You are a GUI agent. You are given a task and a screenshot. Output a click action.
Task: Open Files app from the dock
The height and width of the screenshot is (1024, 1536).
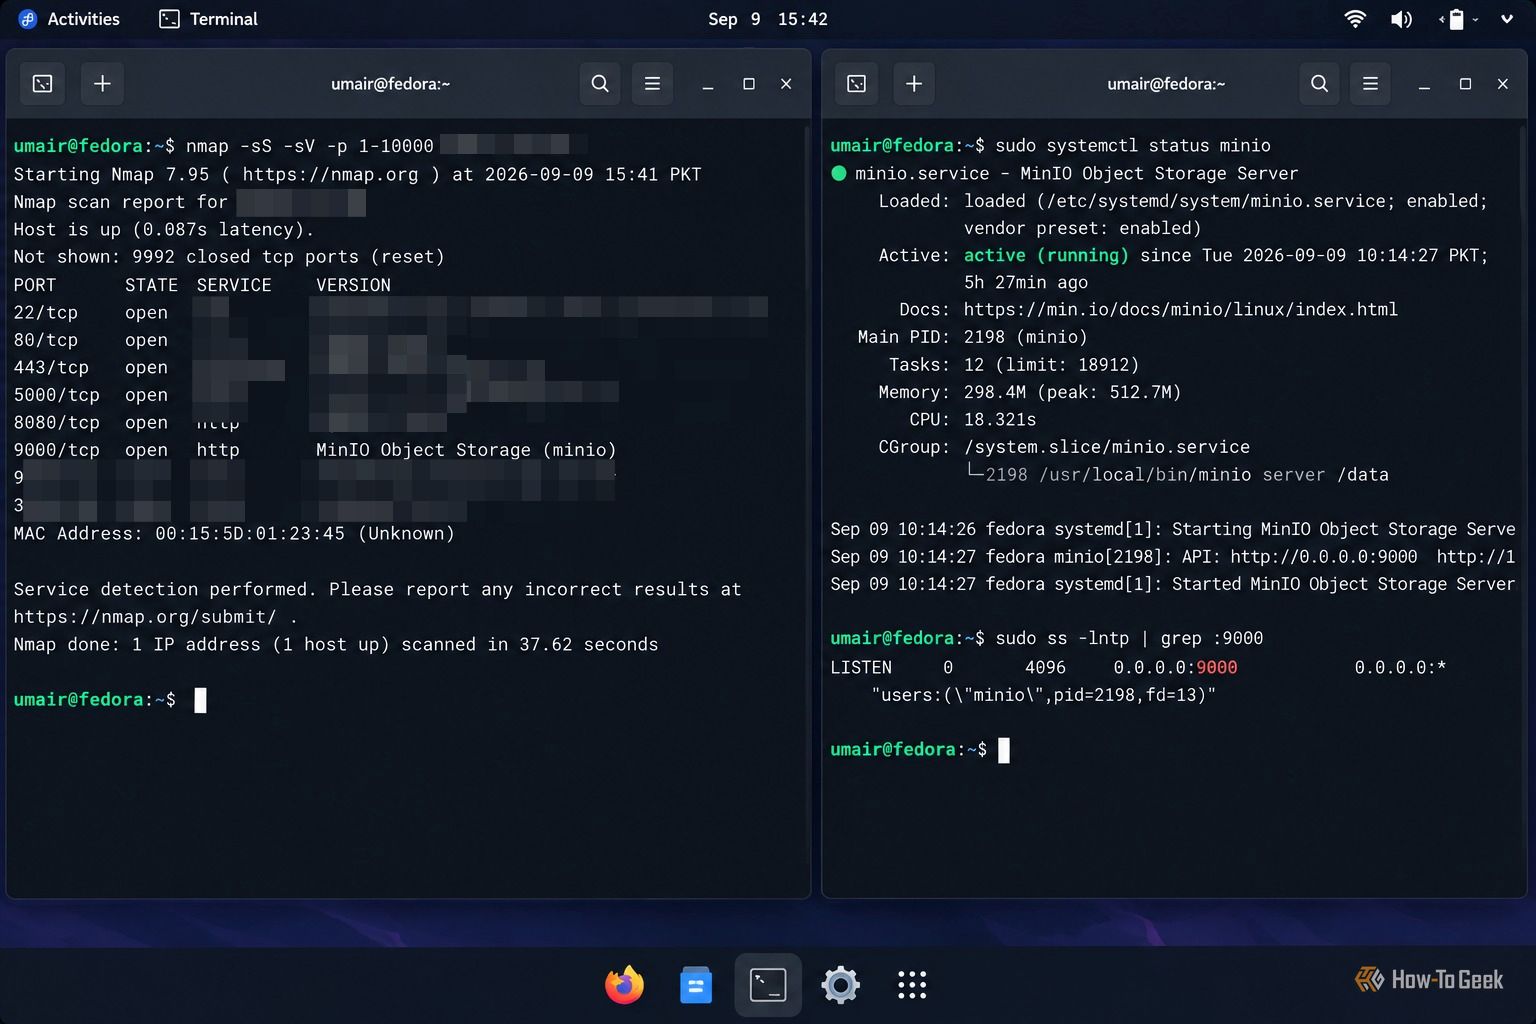[696, 985]
